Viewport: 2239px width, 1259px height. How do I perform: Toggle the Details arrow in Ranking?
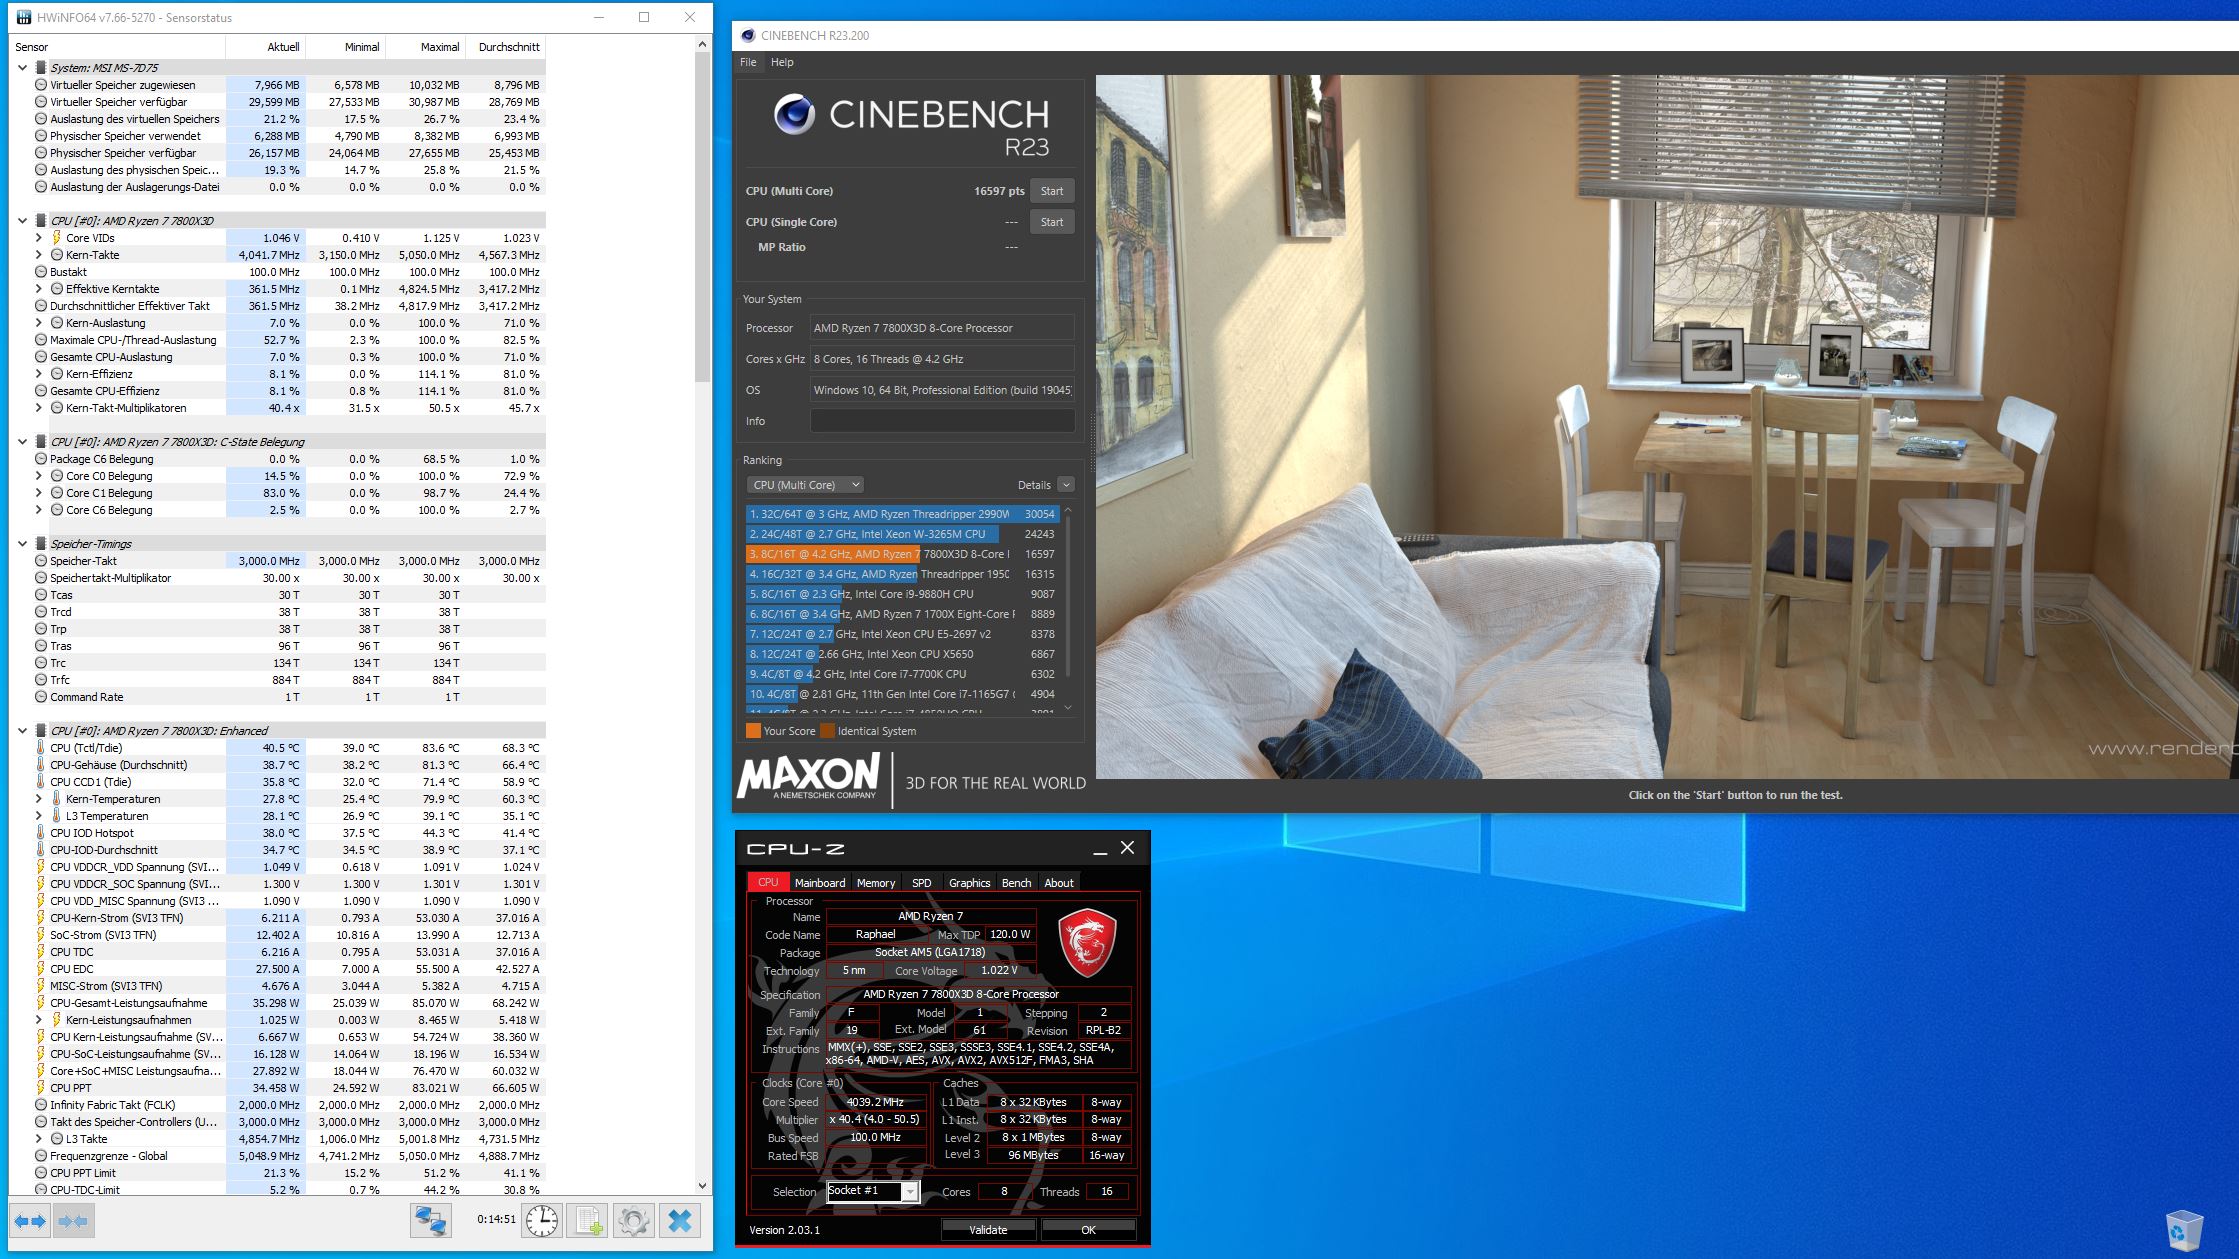pyautogui.click(x=1065, y=485)
